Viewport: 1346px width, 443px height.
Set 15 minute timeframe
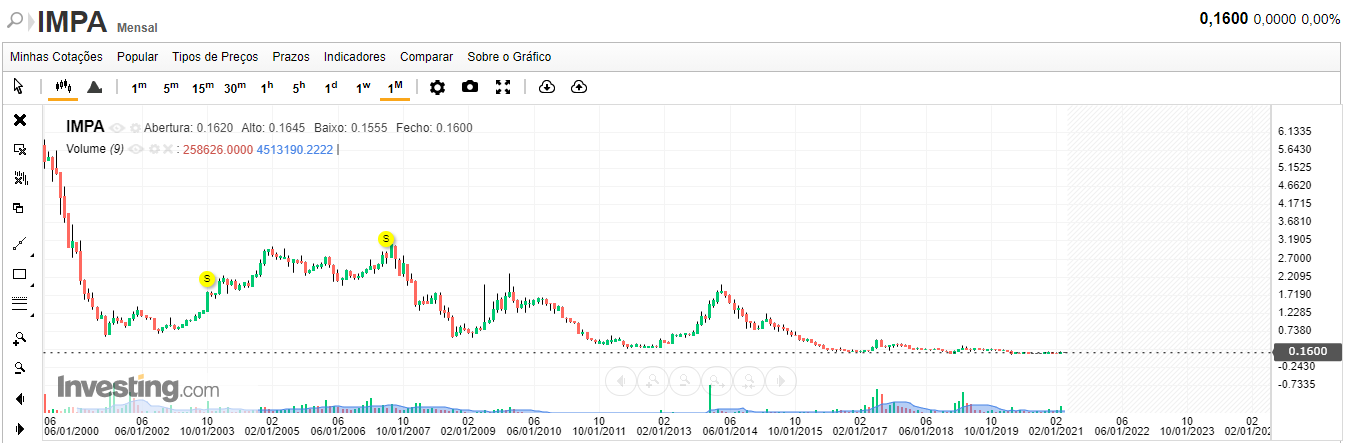coord(203,87)
